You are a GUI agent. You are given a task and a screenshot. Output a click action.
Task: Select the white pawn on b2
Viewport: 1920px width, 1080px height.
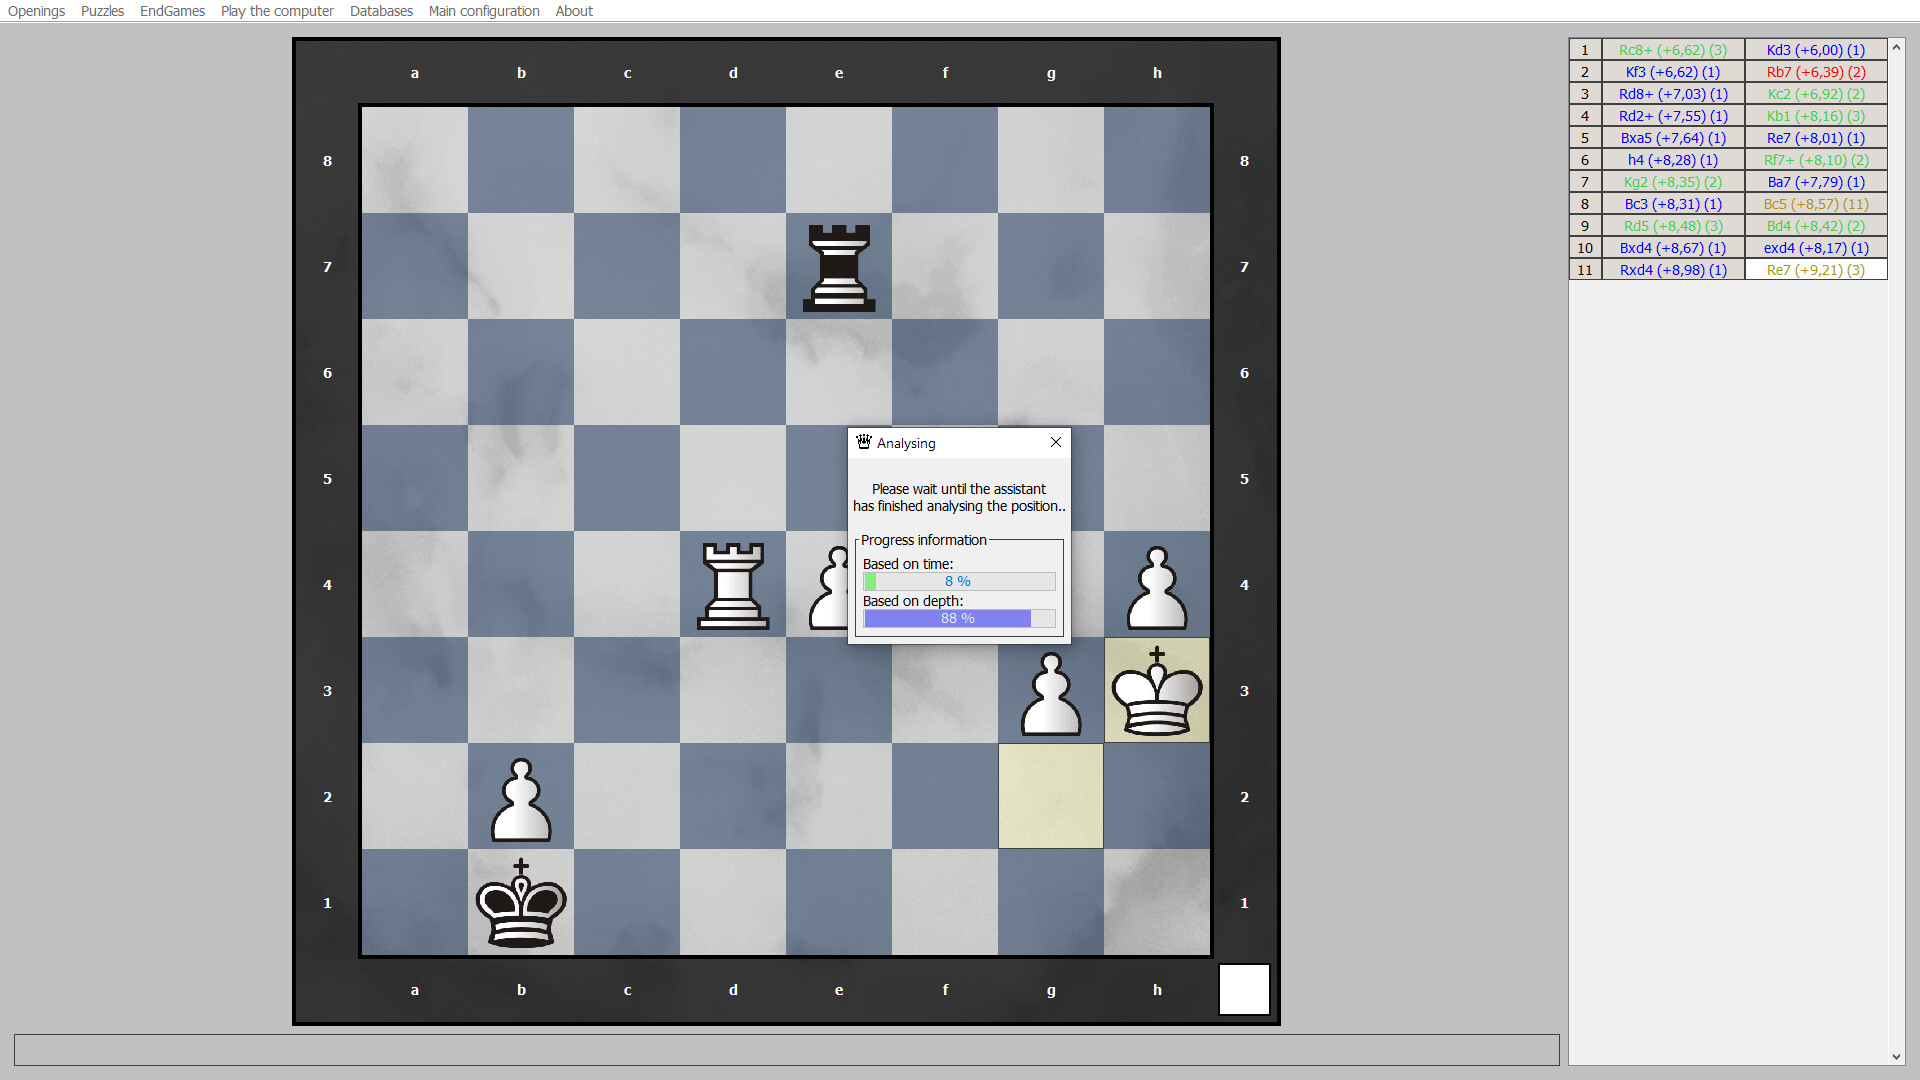[521, 797]
